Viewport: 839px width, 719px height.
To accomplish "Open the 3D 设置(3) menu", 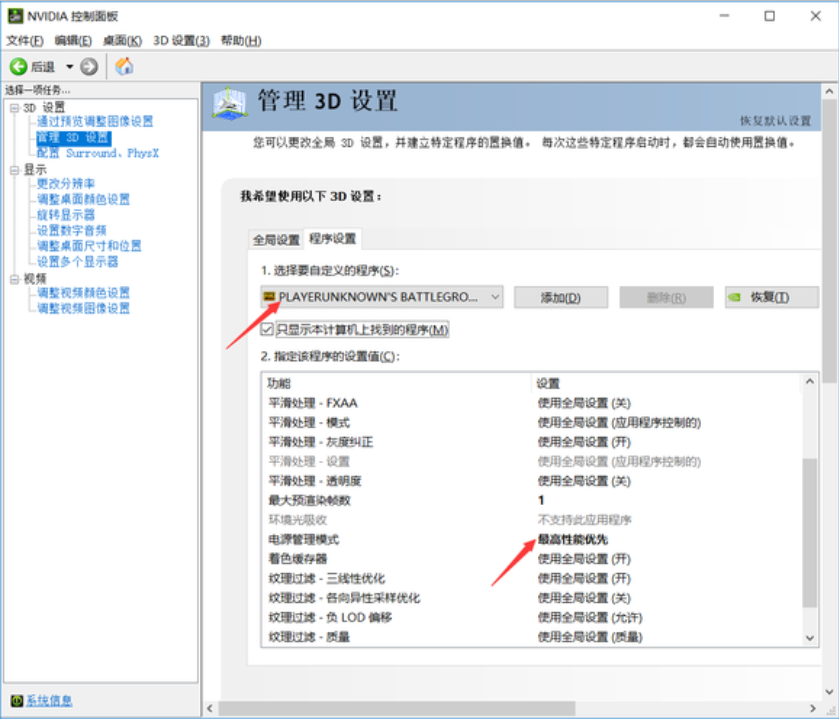I will pos(181,41).
